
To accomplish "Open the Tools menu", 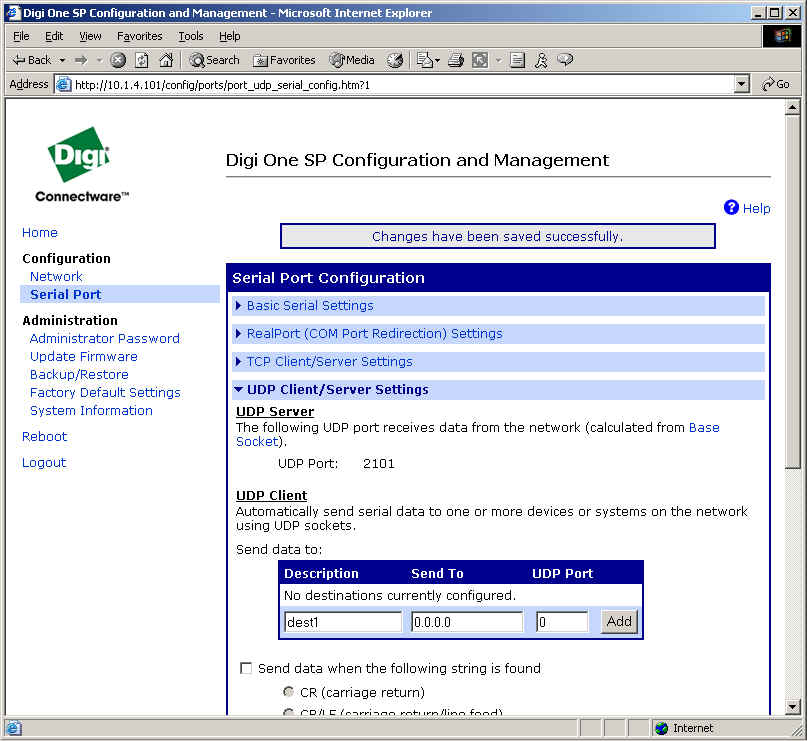I will 190,36.
